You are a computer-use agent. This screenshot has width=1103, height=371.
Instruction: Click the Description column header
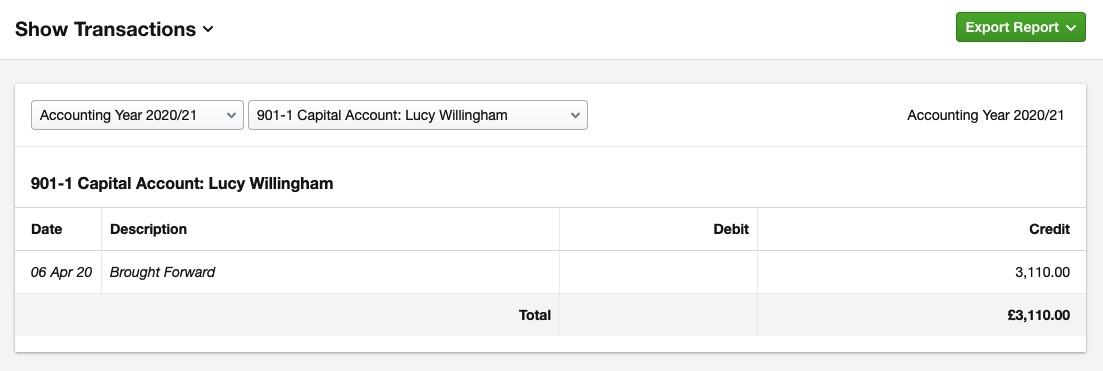coord(148,229)
